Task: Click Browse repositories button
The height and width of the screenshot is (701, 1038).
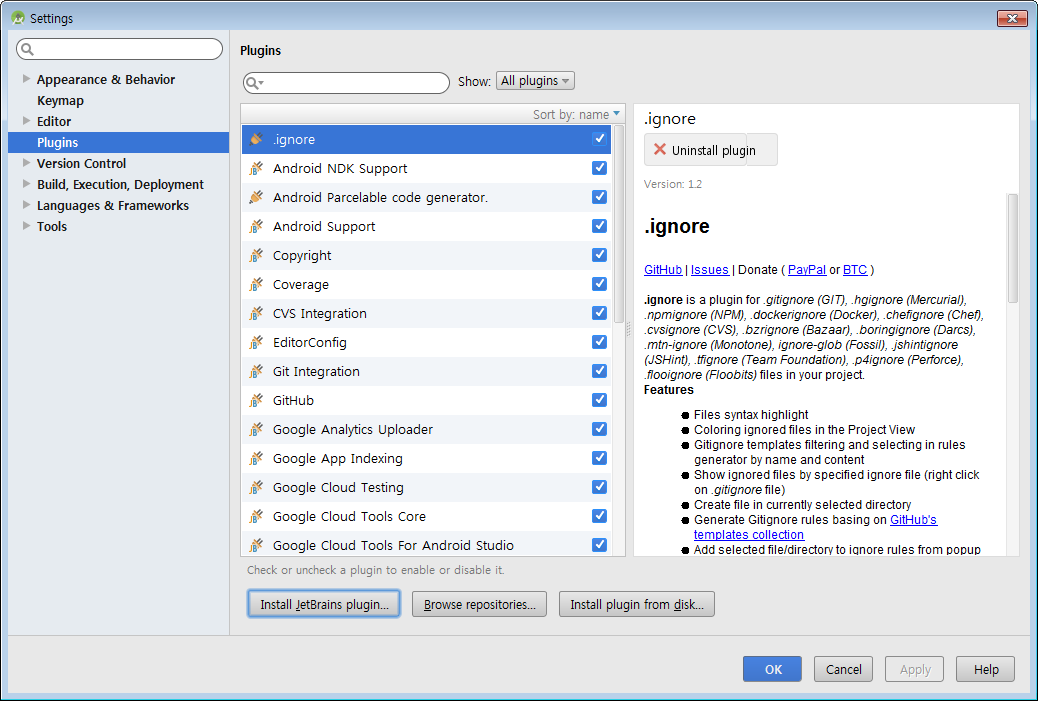Action: 479,604
